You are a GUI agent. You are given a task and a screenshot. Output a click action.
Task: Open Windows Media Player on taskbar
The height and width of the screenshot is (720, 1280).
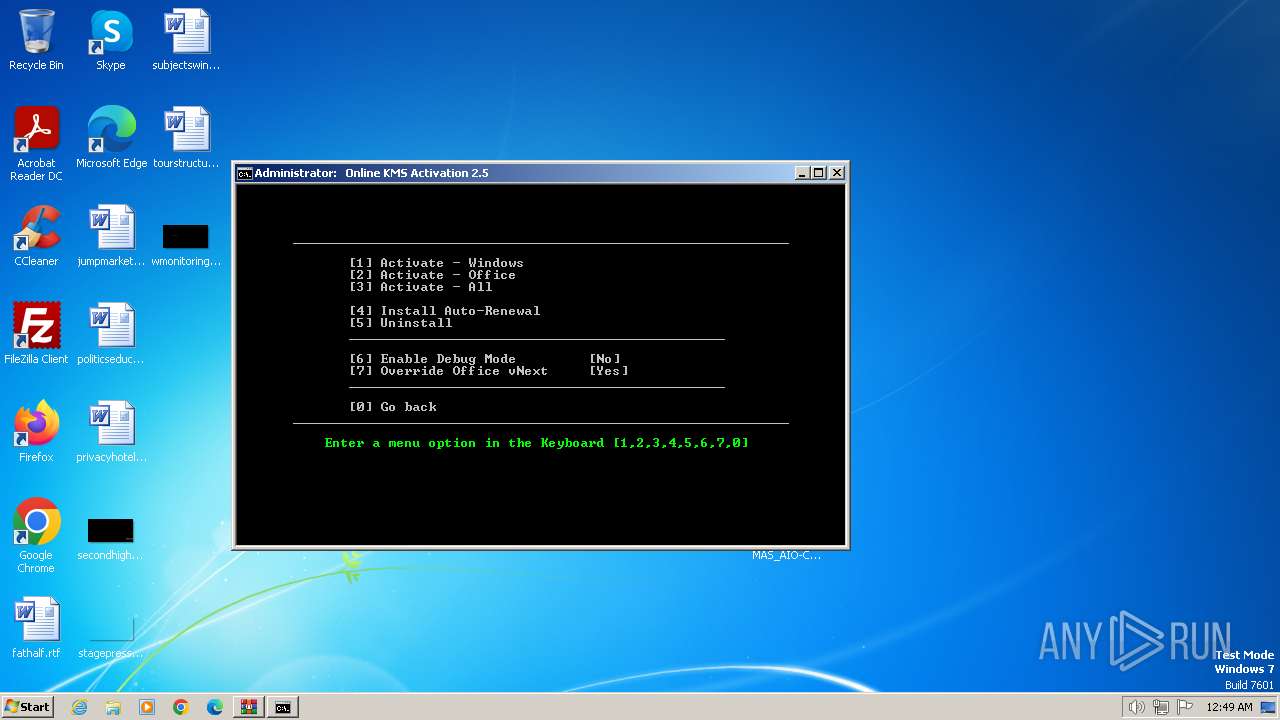pyautogui.click(x=147, y=707)
